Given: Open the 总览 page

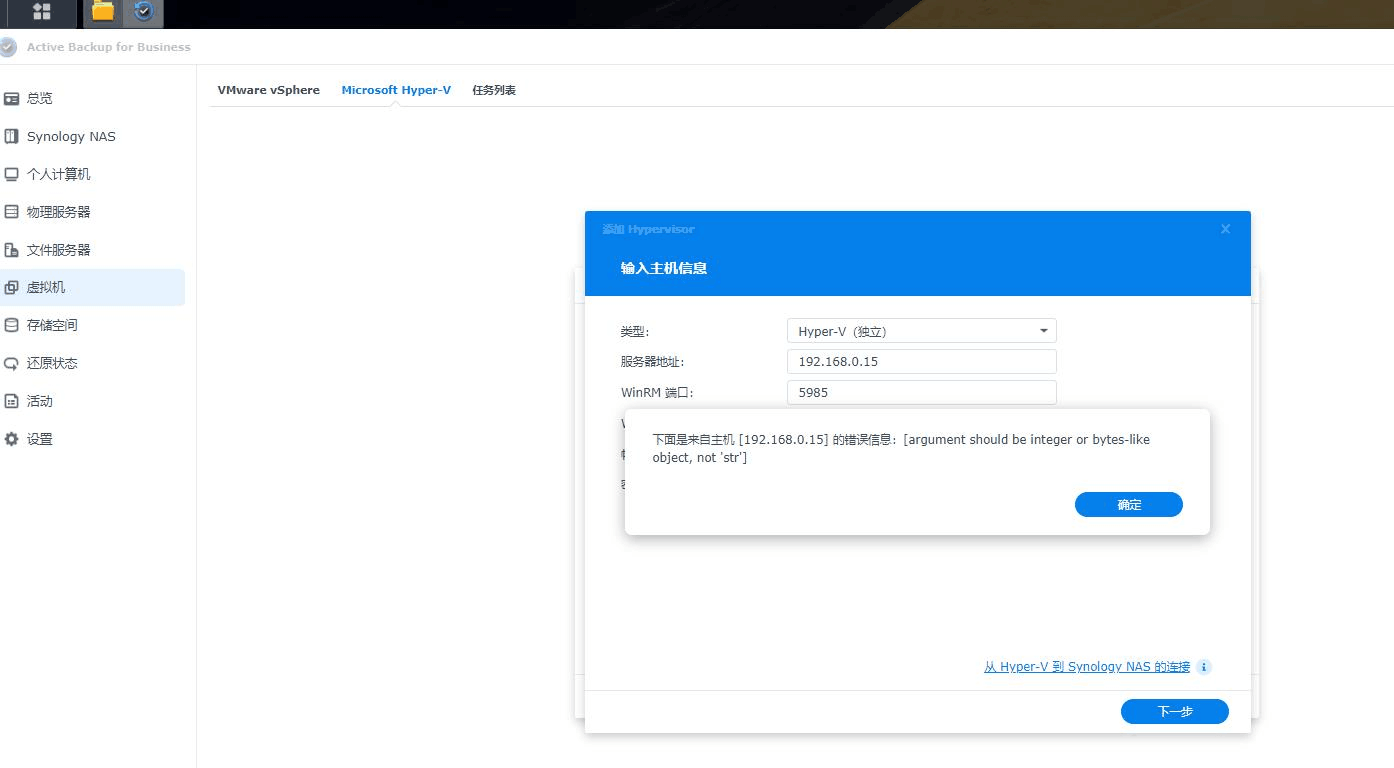Looking at the screenshot, I should pos(92,98).
